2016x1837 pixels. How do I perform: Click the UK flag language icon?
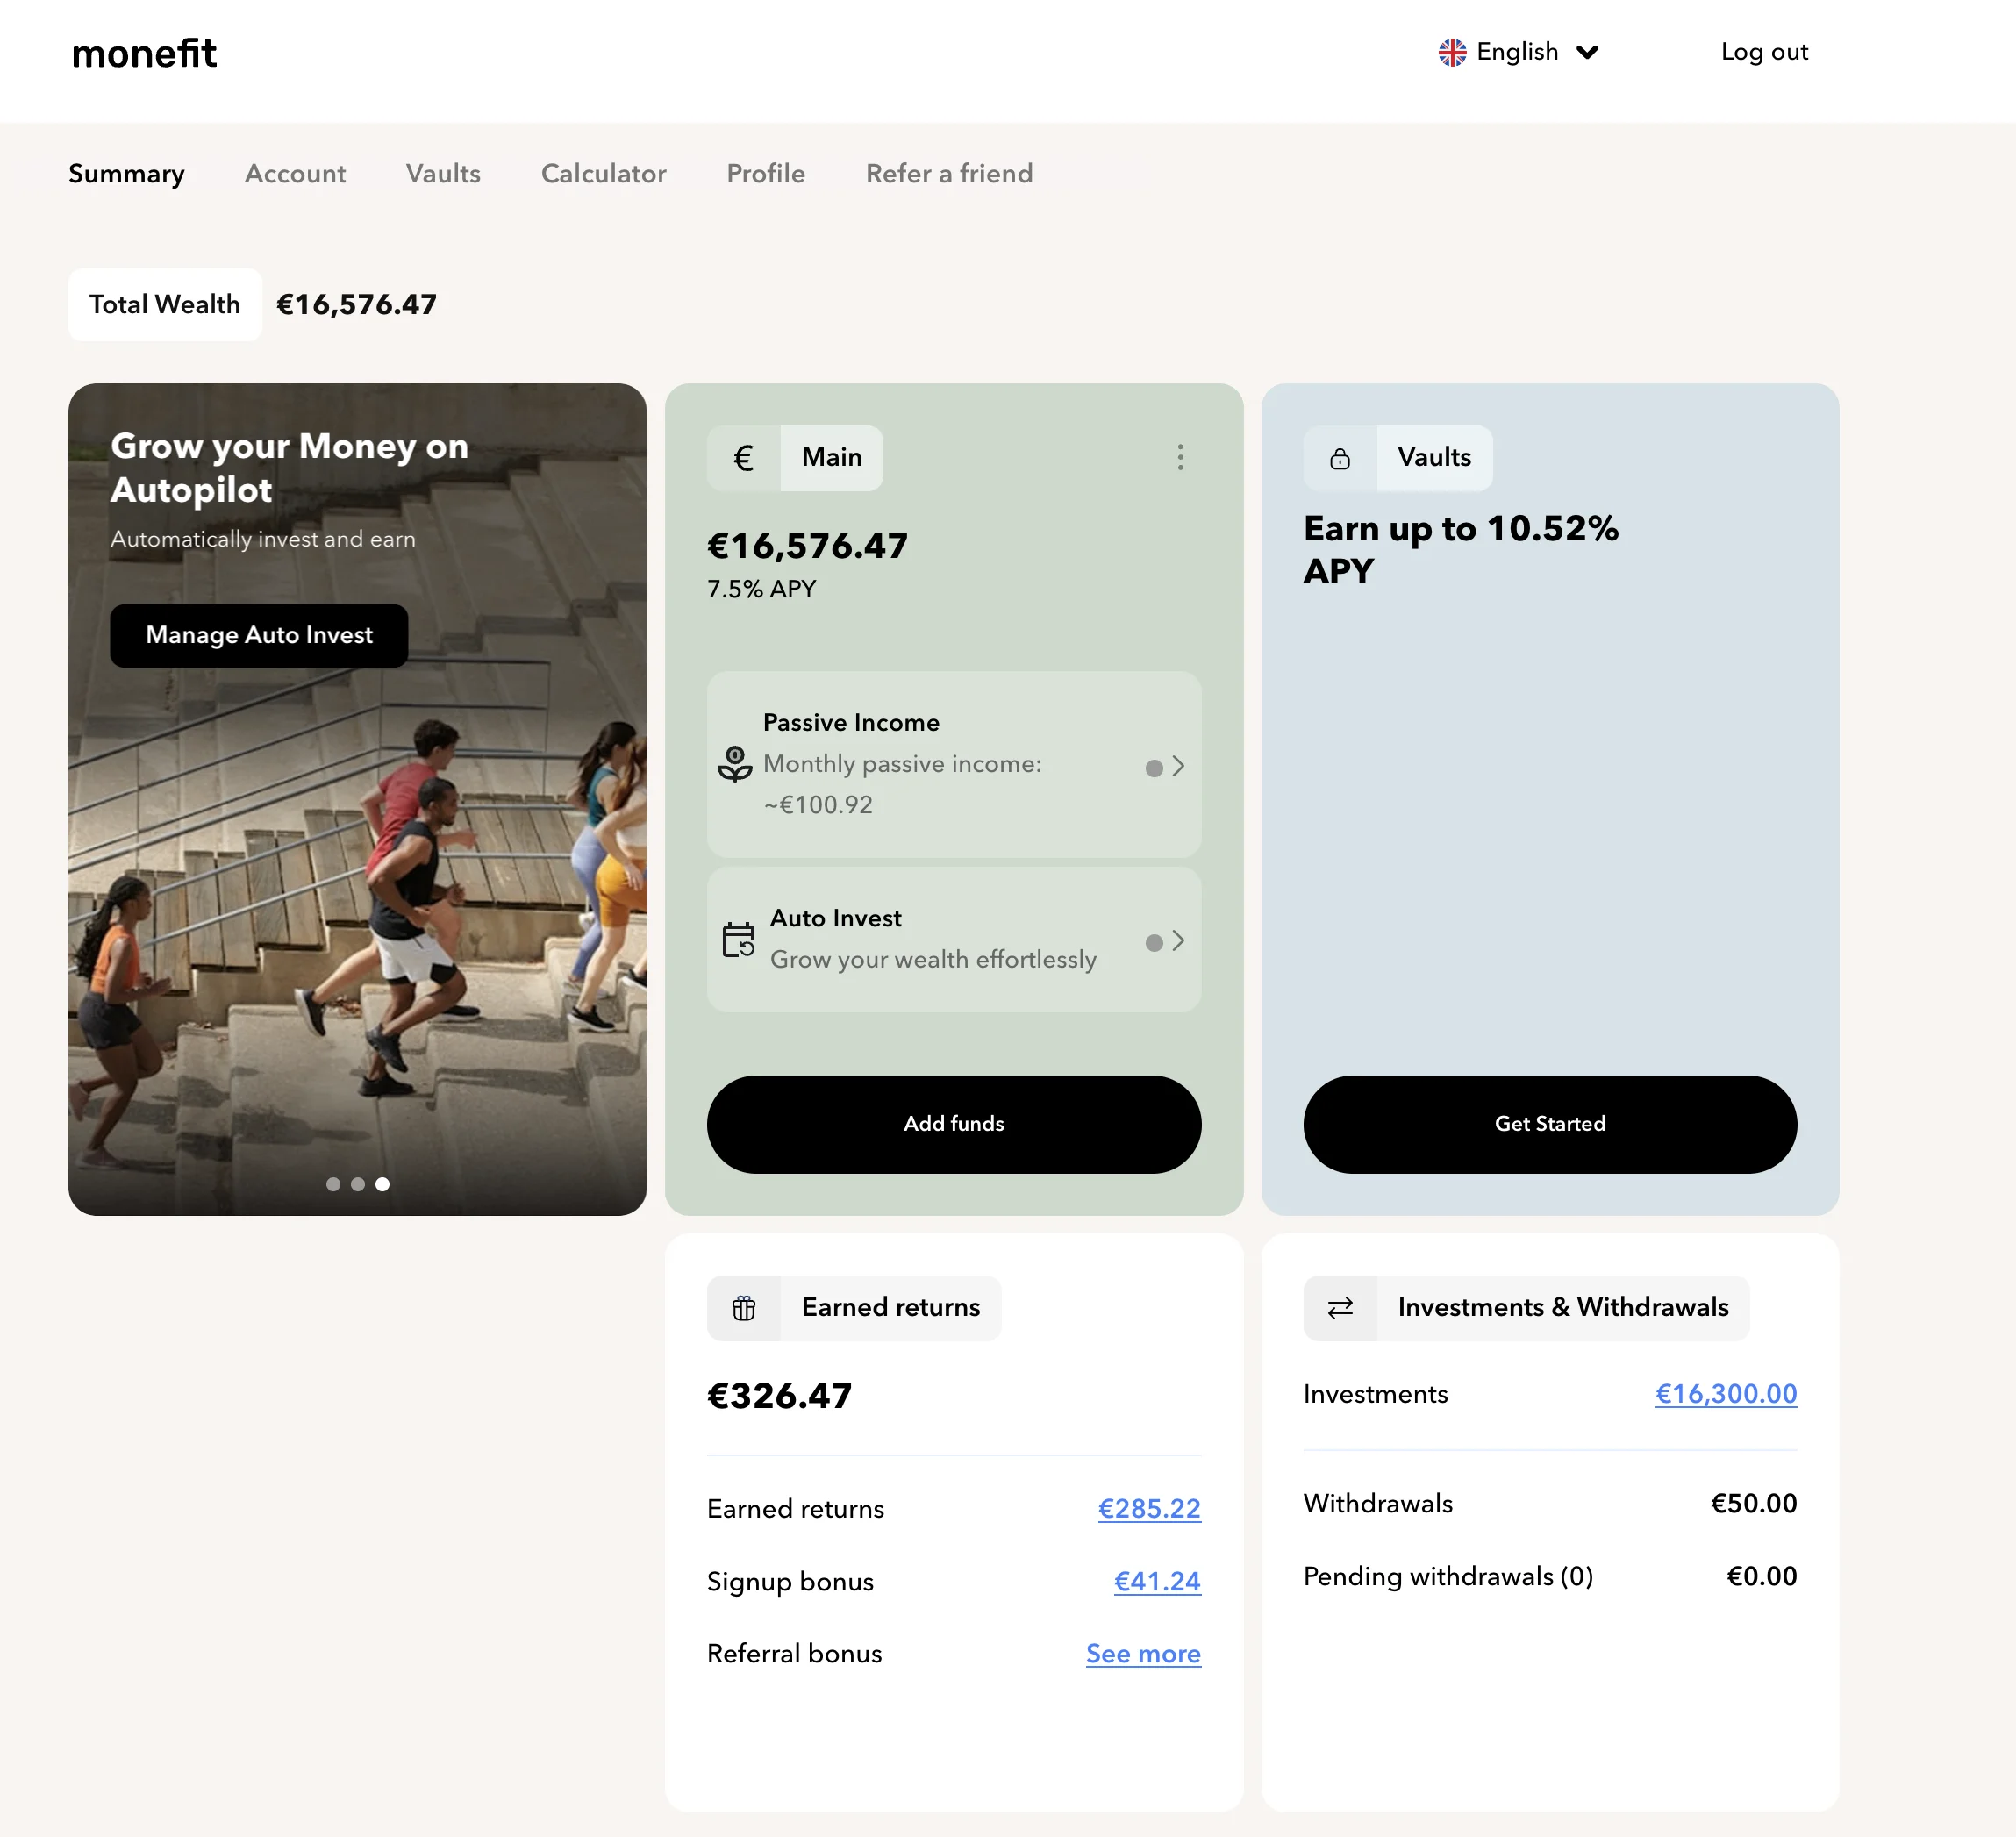pyautogui.click(x=1452, y=52)
